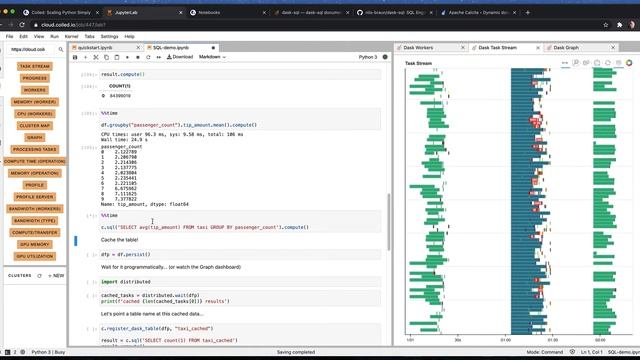640x360 pixels.
Task: Reload the browser page
Action: coord(22,25)
